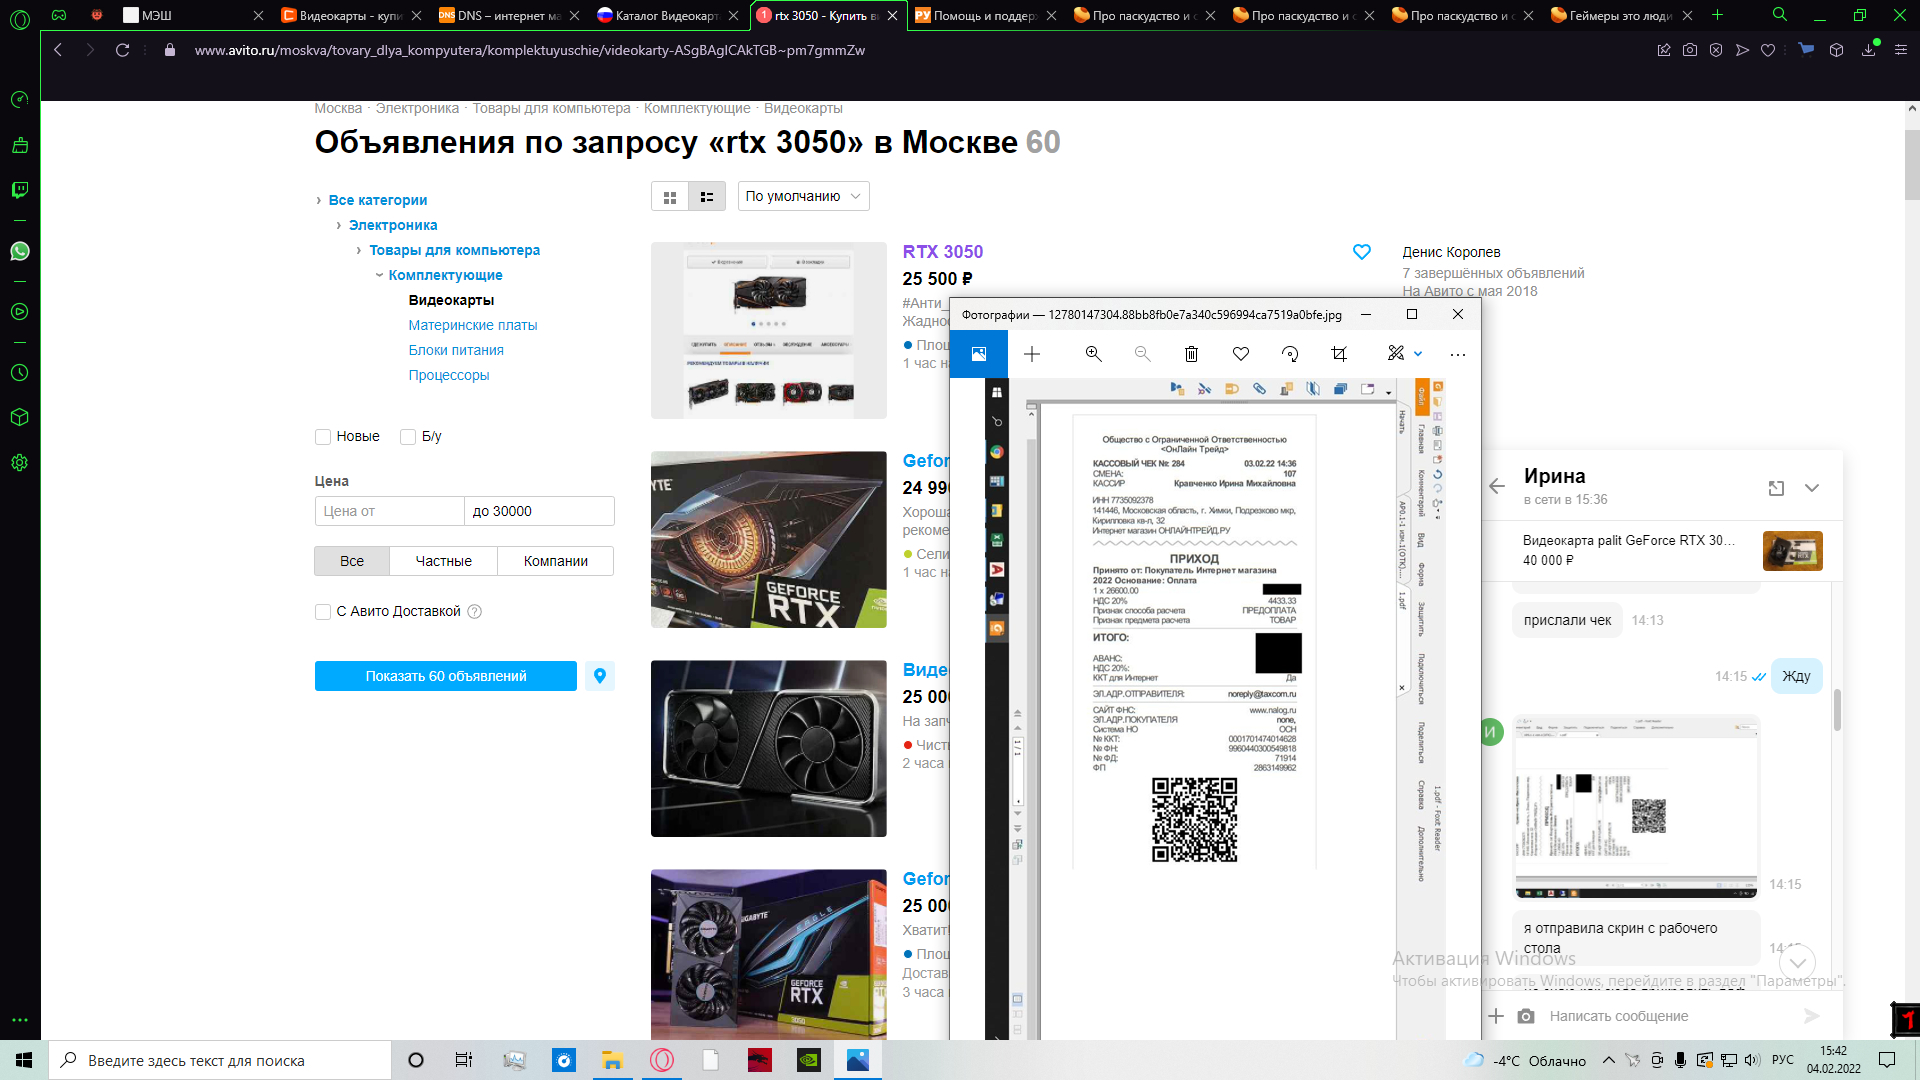Click Написать сообщение chat input
Image resolution: width=1920 pixels, height=1080 pixels.
click(x=1670, y=1016)
